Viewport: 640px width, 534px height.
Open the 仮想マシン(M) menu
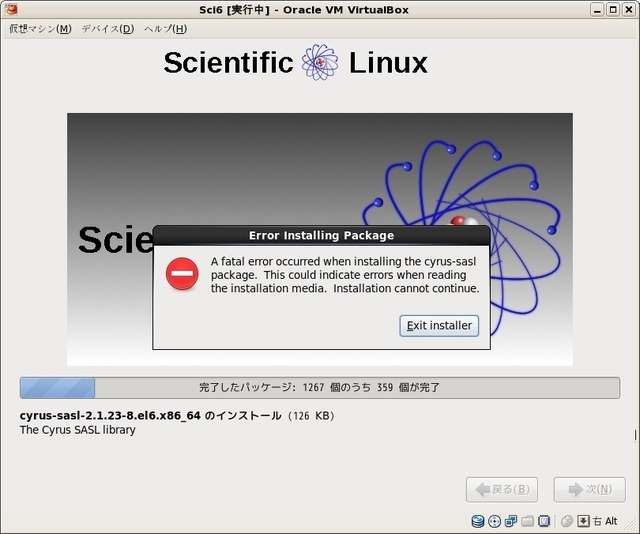[40, 29]
